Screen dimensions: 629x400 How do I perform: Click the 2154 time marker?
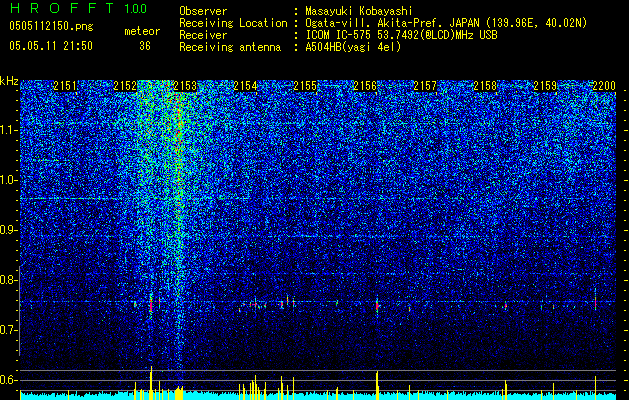pos(246,86)
